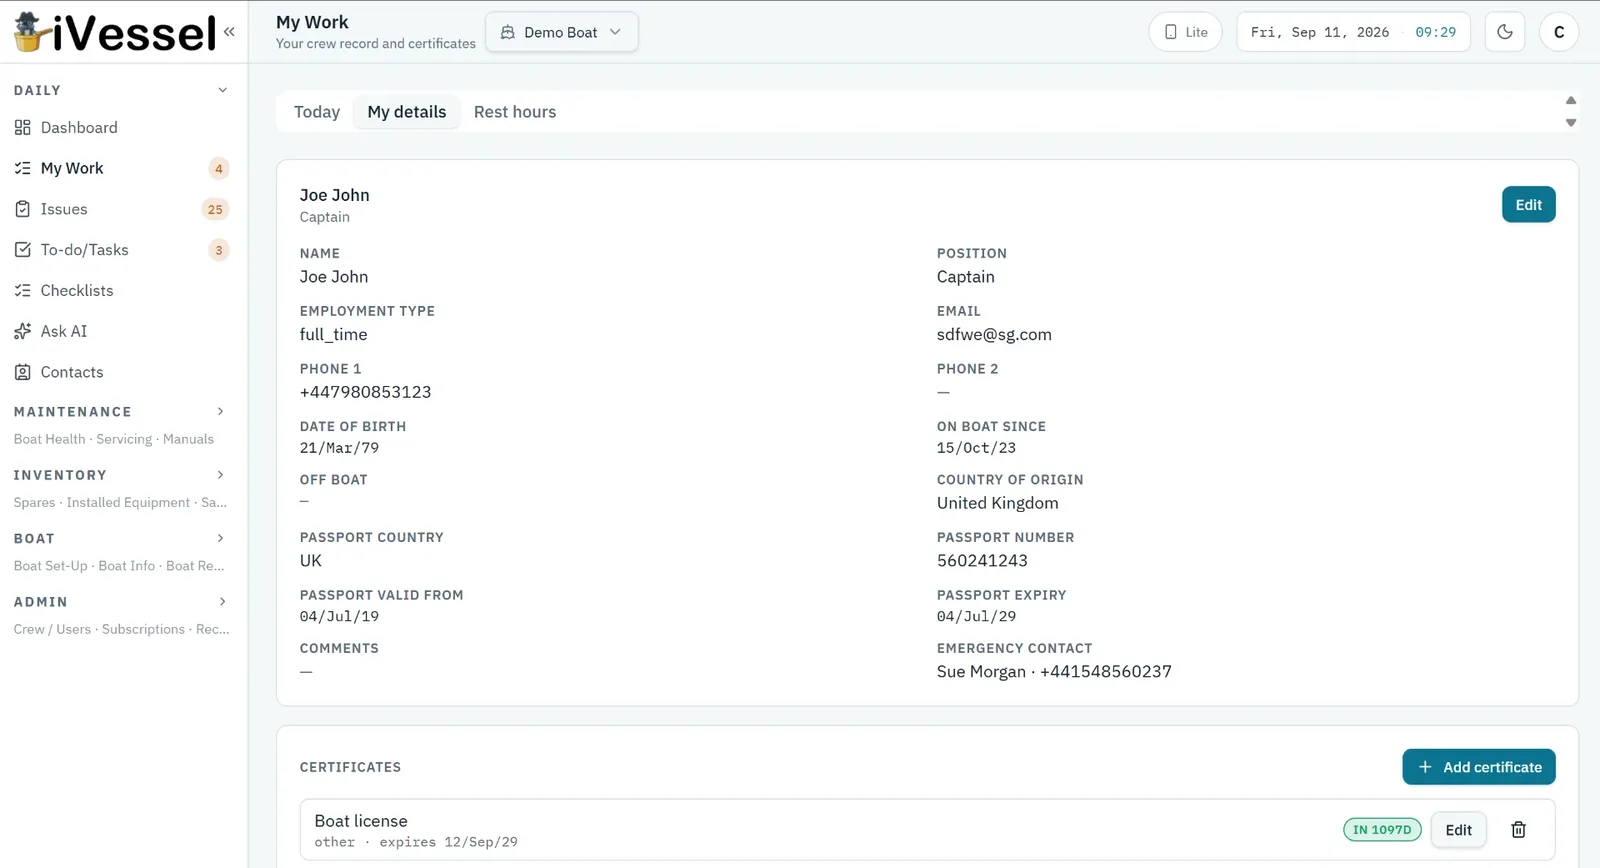This screenshot has height=868, width=1600.
Task: Click the Contacts book icon
Action: click(23, 372)
